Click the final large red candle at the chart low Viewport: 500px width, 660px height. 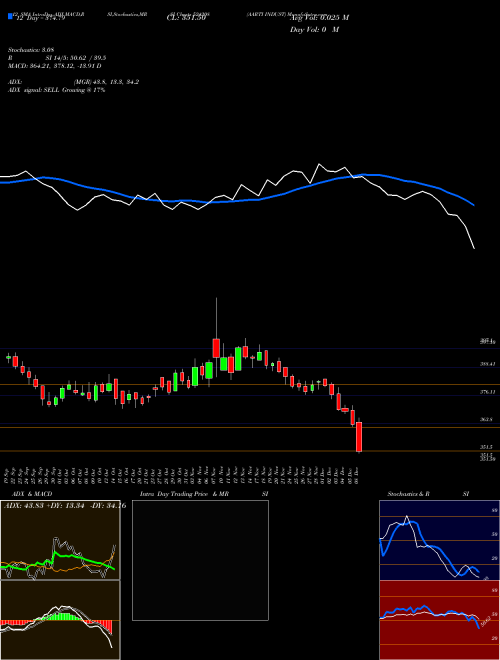(359, 436)
